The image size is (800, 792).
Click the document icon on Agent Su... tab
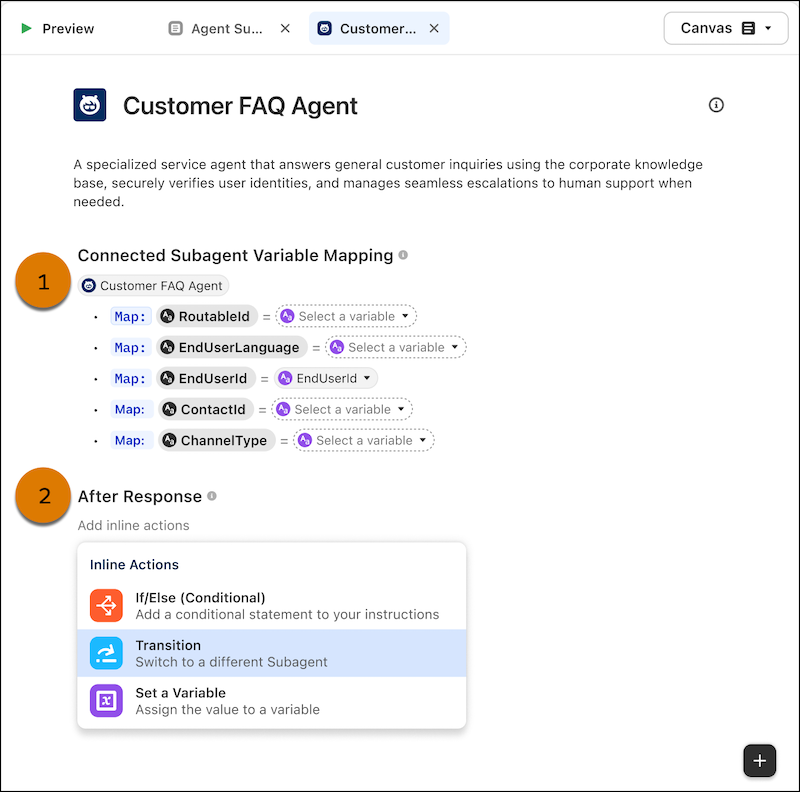176,29
